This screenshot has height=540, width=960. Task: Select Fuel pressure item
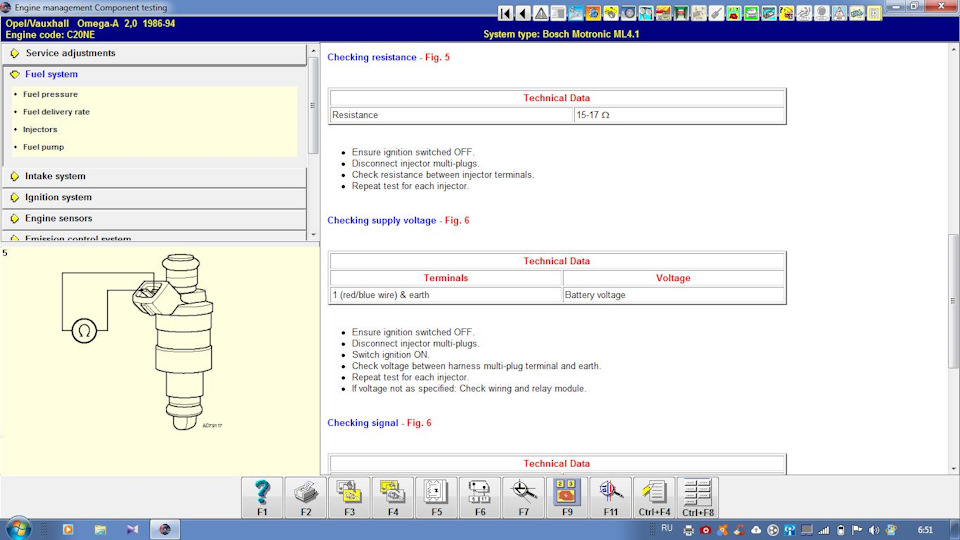coord(50,94)
